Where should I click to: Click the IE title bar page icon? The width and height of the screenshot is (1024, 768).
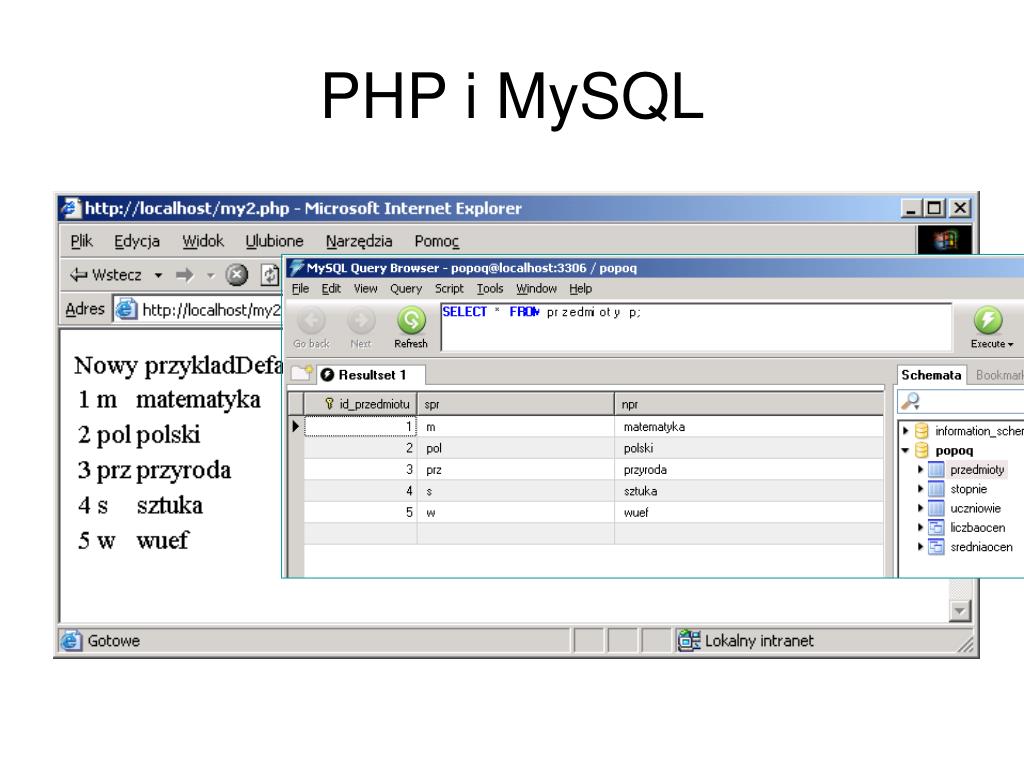71,208
